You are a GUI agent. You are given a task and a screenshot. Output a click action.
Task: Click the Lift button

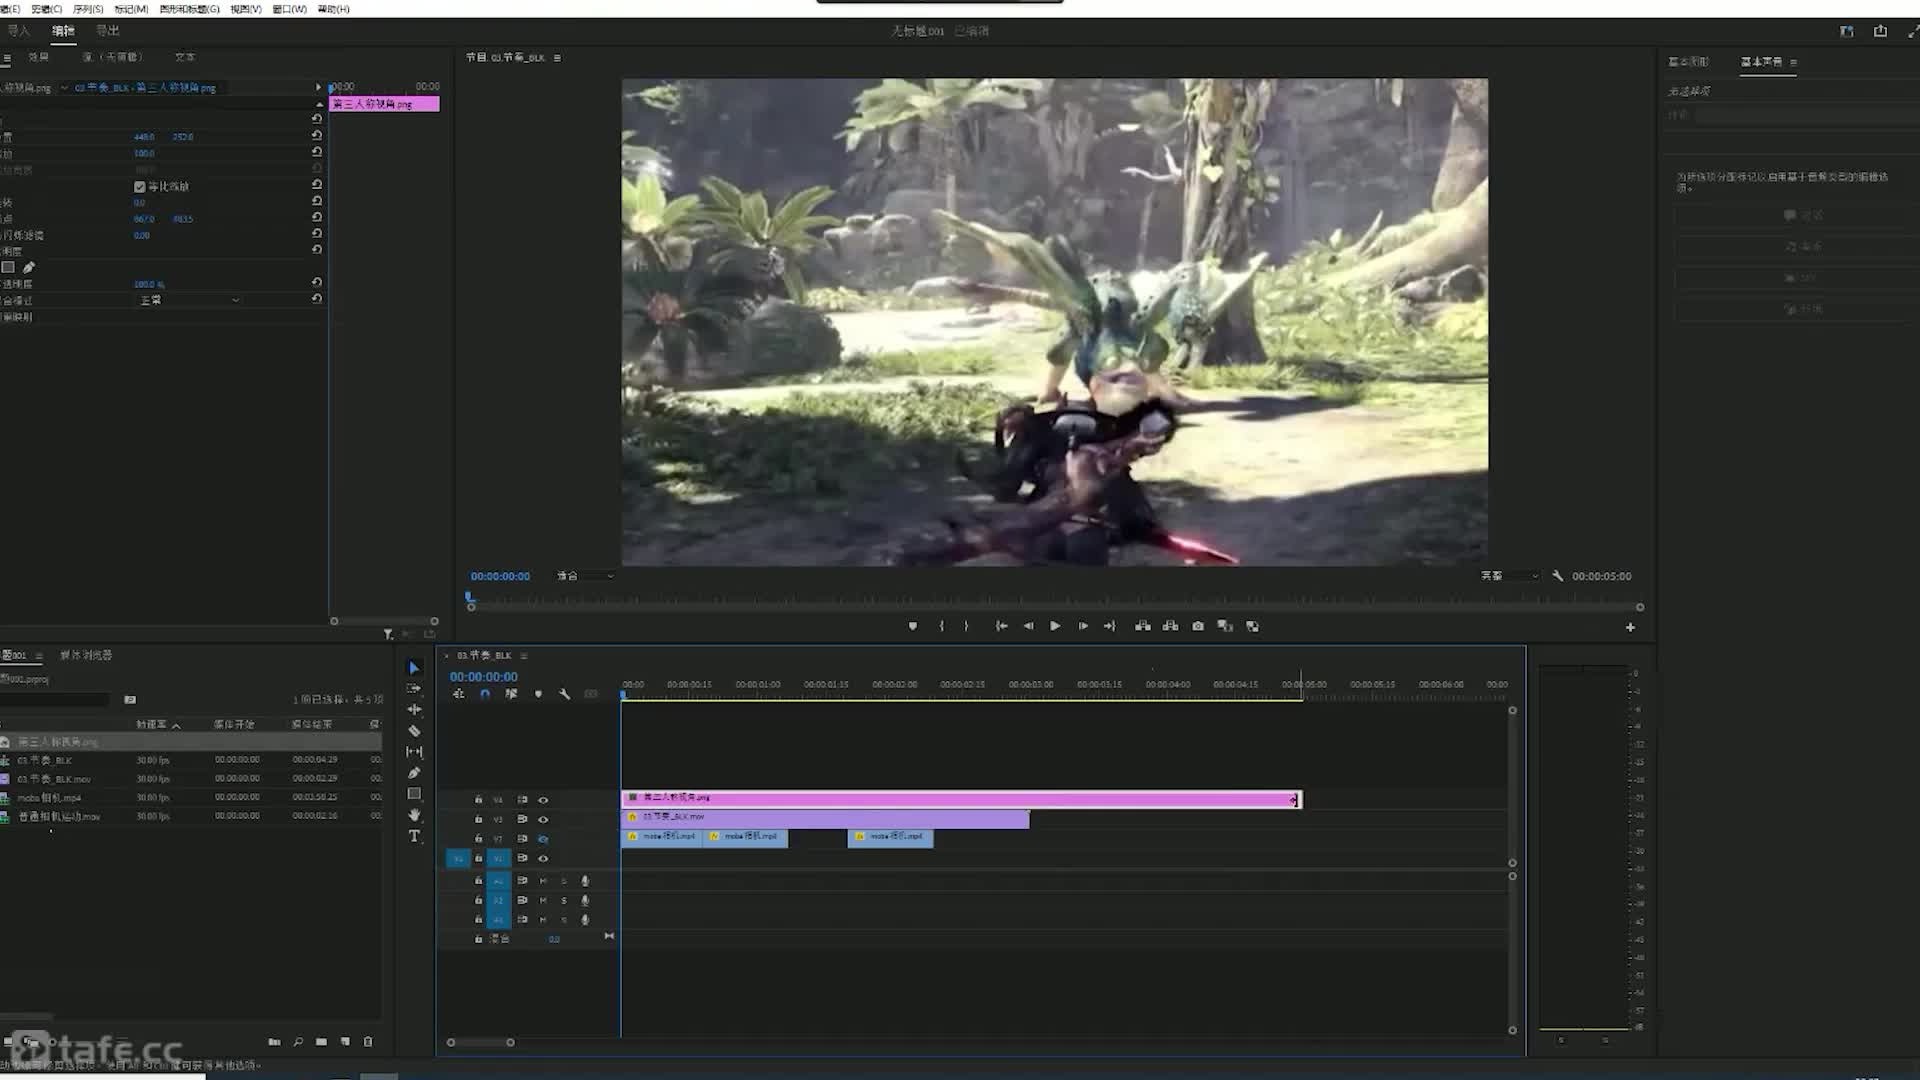[x=1143, y=626]
